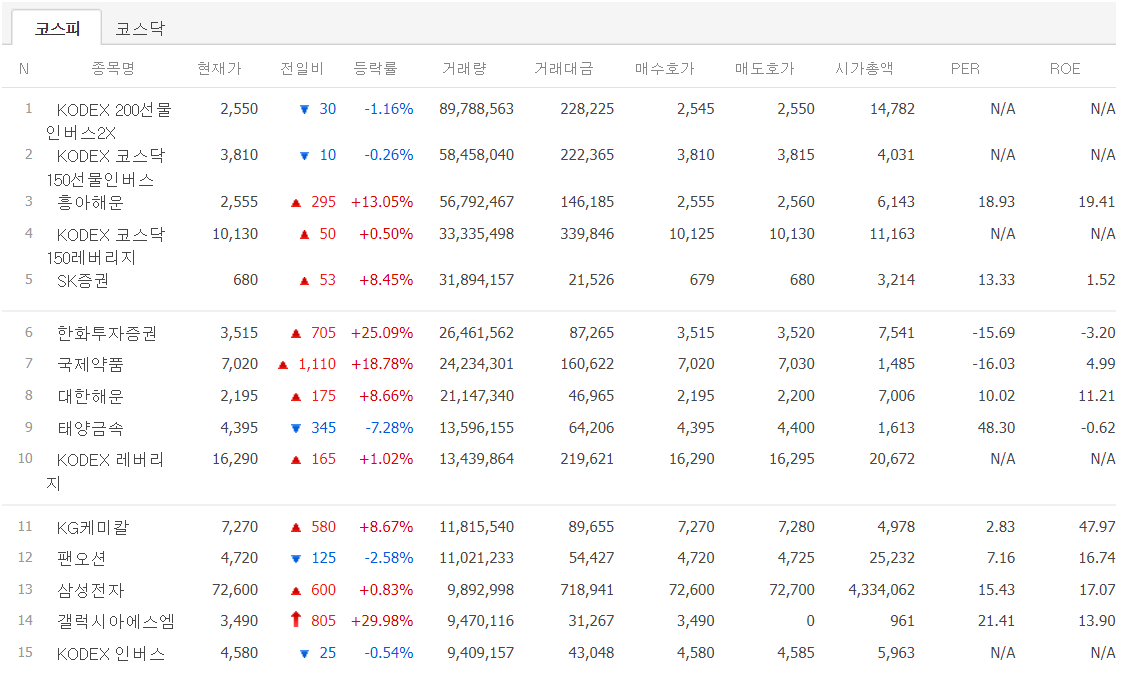Select current price 72,600 for 삼성전자
The image size is (1128, 681).
235,590
